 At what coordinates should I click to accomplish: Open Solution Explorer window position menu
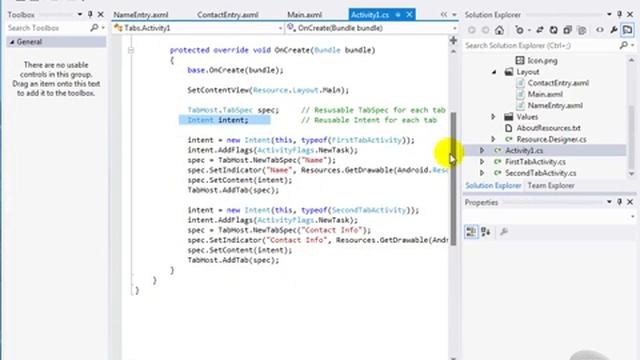click(x=609, y=15)
